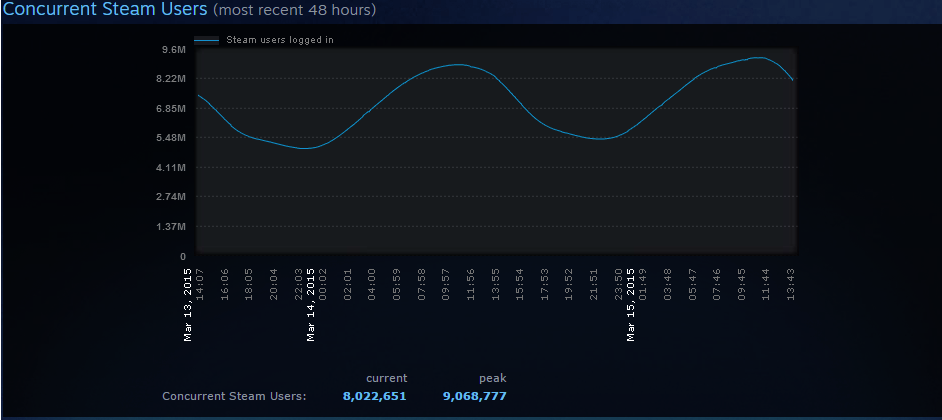Click the 04:00 time label
This screenshot has width=942, height=420.
pos(372,284)
